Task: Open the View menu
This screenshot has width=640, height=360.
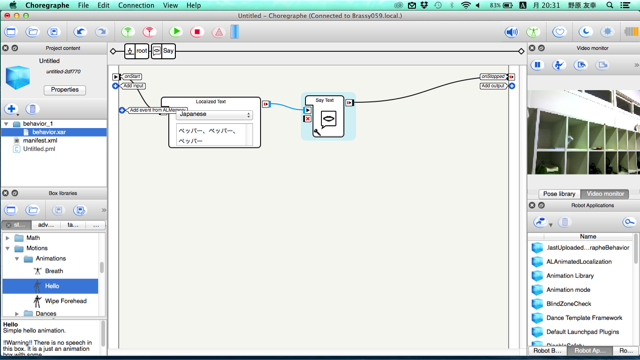Action: (170, 5)
